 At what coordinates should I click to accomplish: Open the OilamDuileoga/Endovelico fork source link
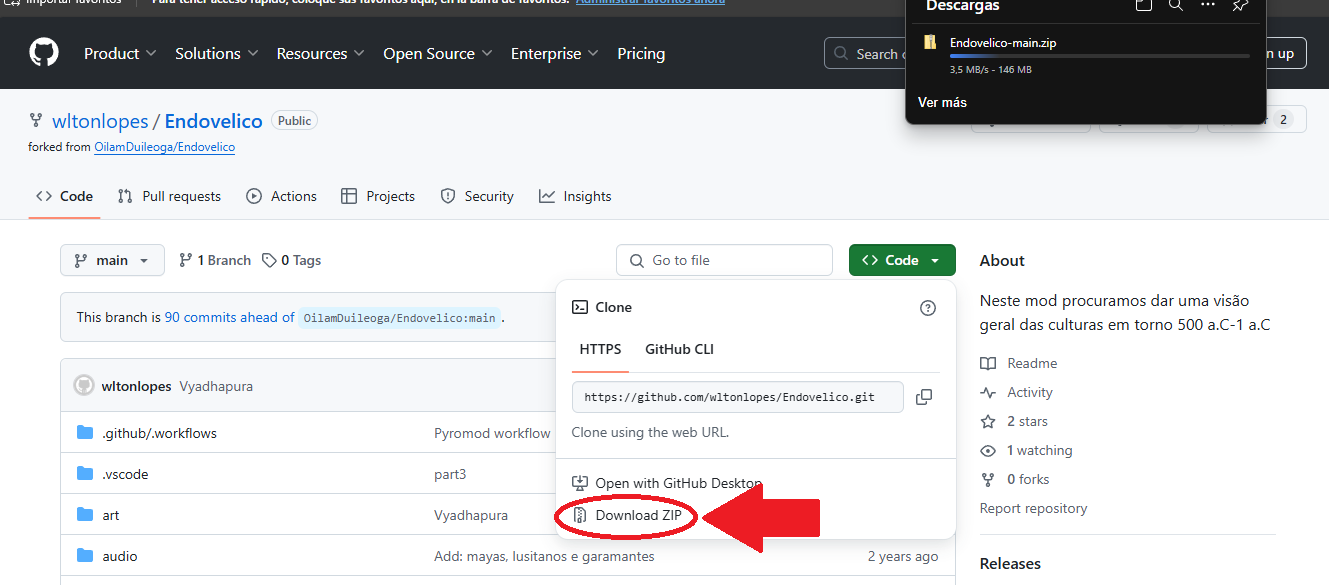tap(165, 147)
